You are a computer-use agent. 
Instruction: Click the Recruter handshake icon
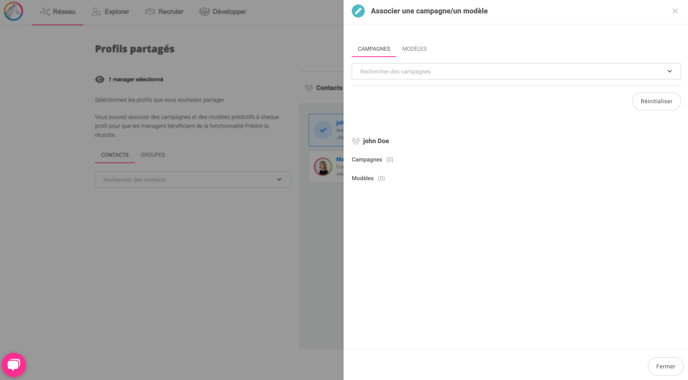pyautogui.click(x=150, y=12)
